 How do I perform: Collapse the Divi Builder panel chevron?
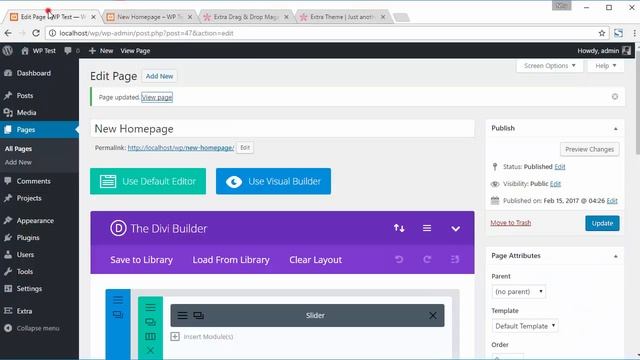(456, 229)
